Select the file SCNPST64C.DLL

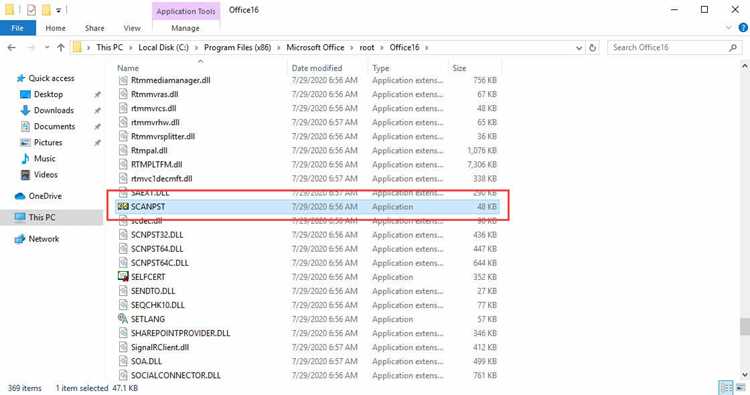160,263
